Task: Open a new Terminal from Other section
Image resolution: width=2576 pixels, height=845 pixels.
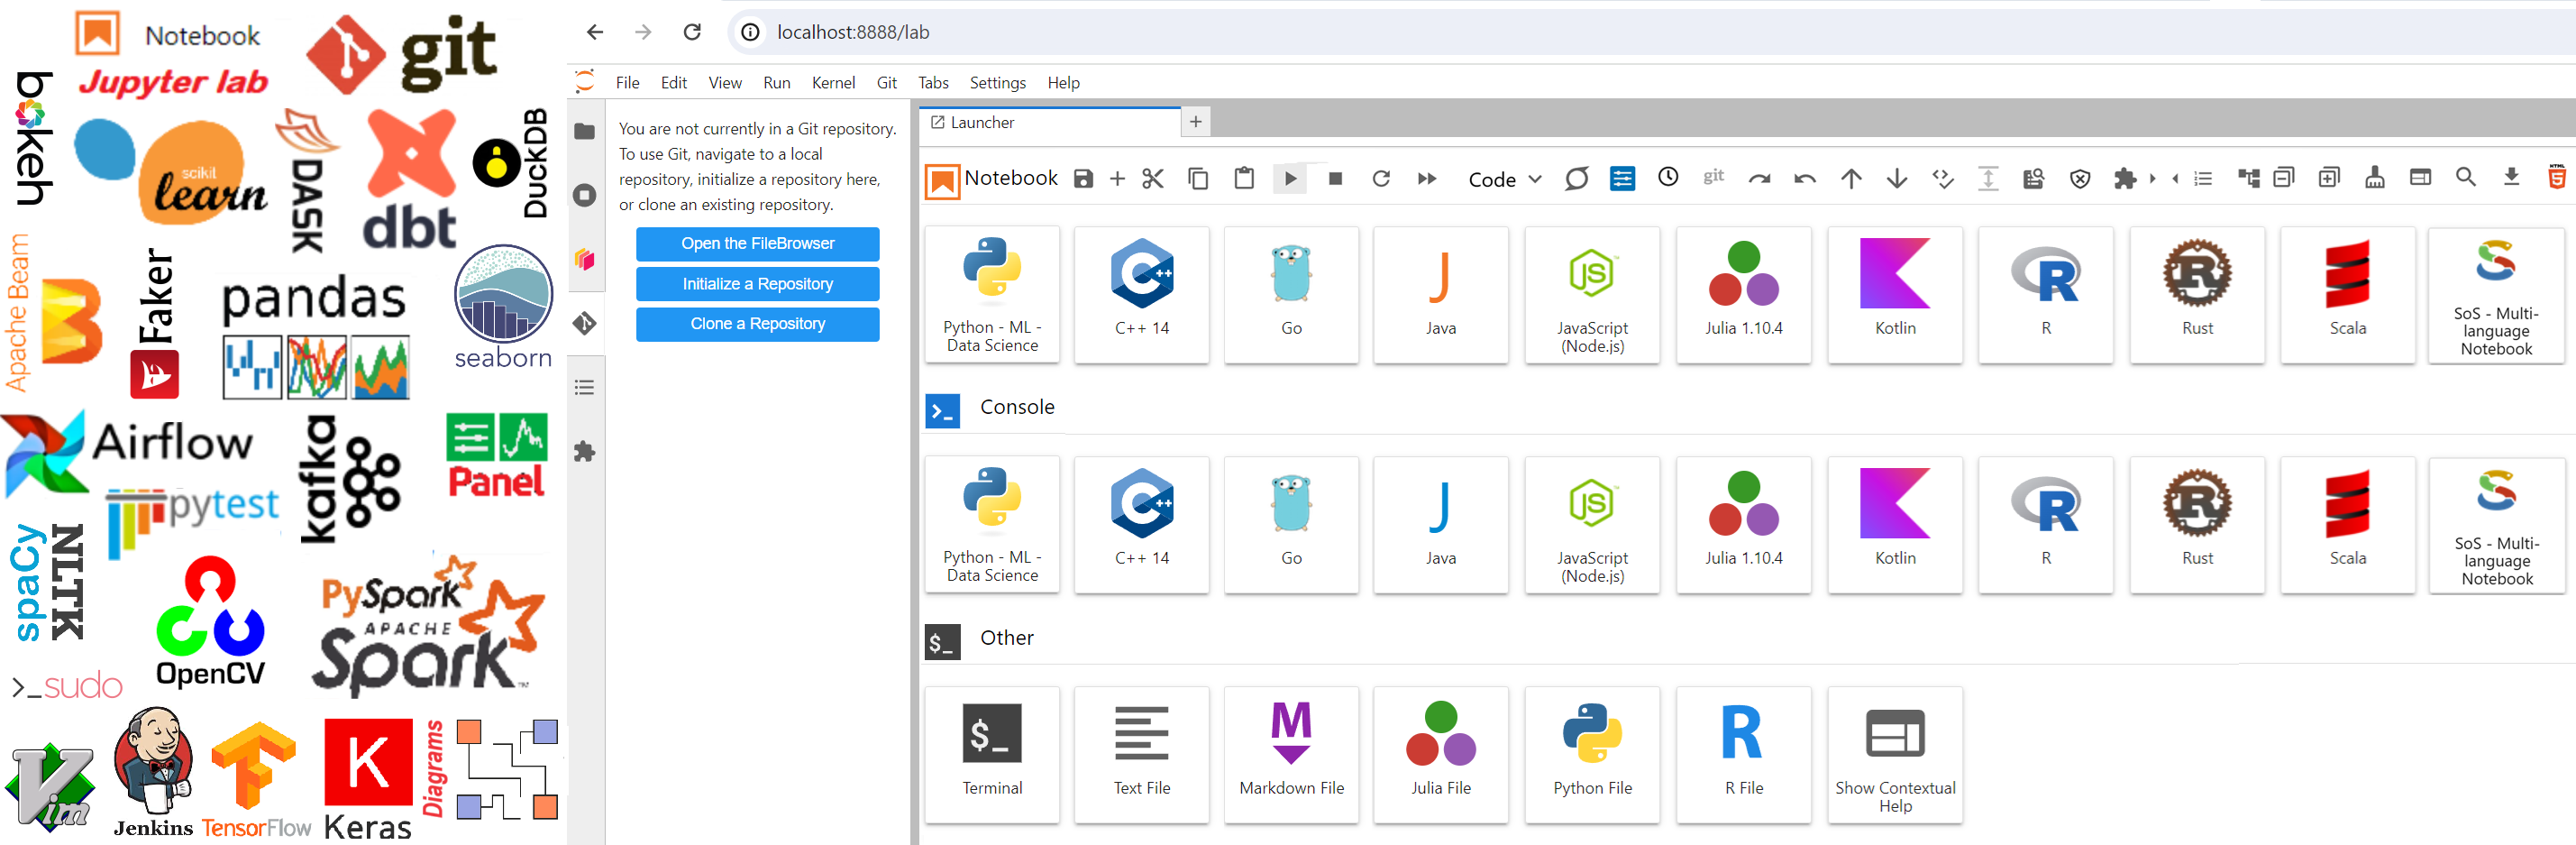Action: [991, 754]
